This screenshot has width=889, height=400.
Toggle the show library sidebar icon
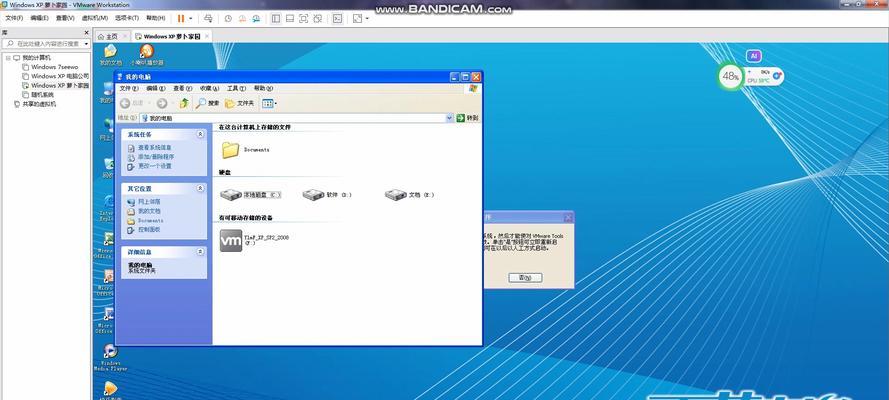(x=276, y=18)
